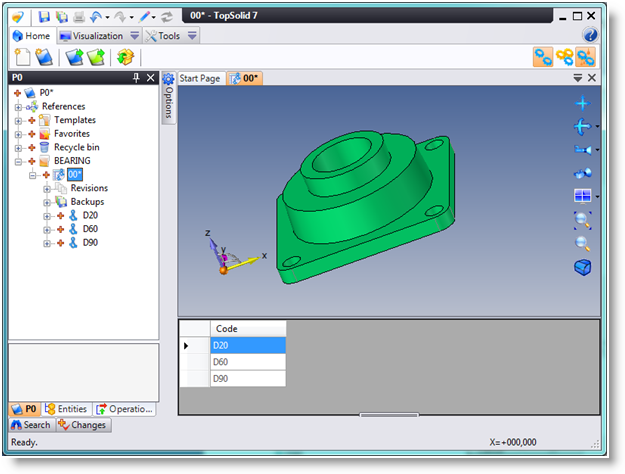This screenshot has width=625, height=474.
Task: Click the zoom window magnifier icon
Action: (582, 219)
